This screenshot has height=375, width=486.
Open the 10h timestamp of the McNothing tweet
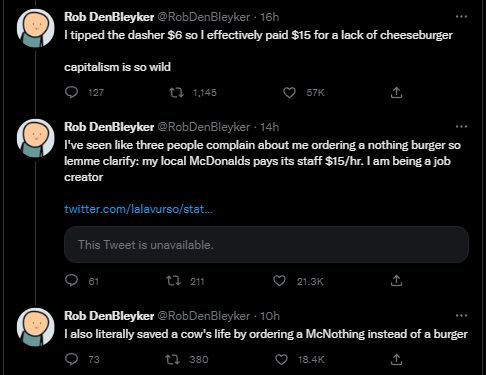point(270,316)
